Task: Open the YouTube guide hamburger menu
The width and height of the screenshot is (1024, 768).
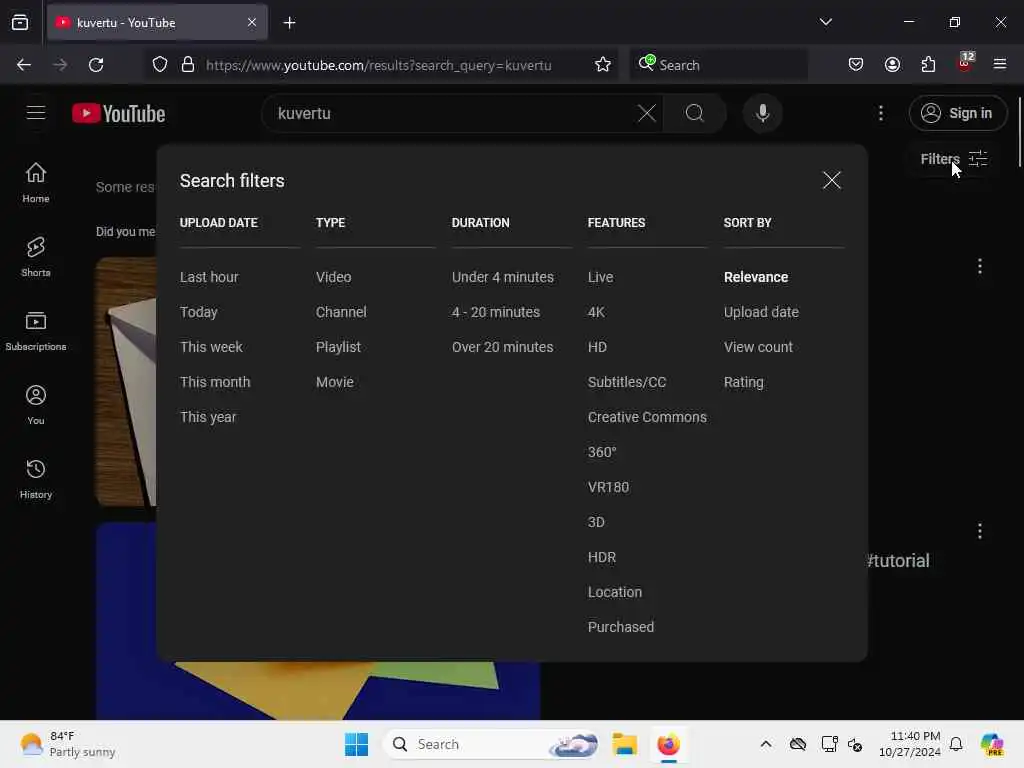Action: pos(36,113)
